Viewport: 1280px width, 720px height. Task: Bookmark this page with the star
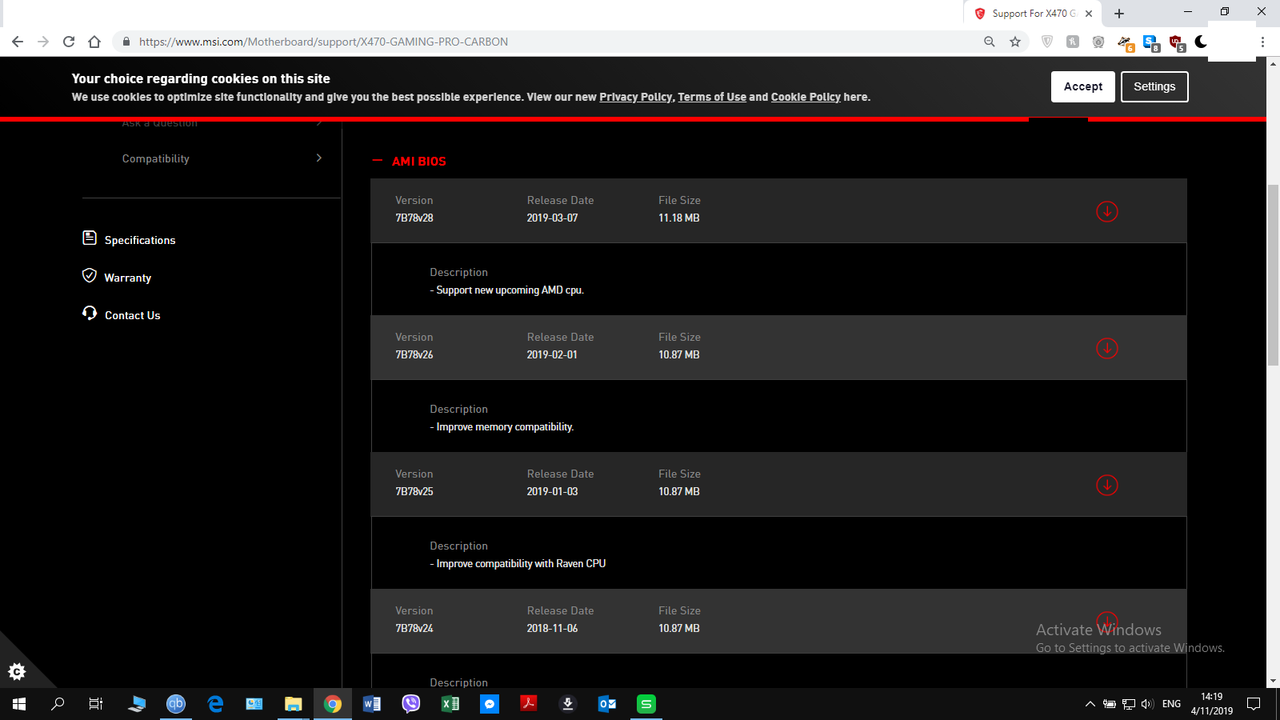tap(1016, 42)
